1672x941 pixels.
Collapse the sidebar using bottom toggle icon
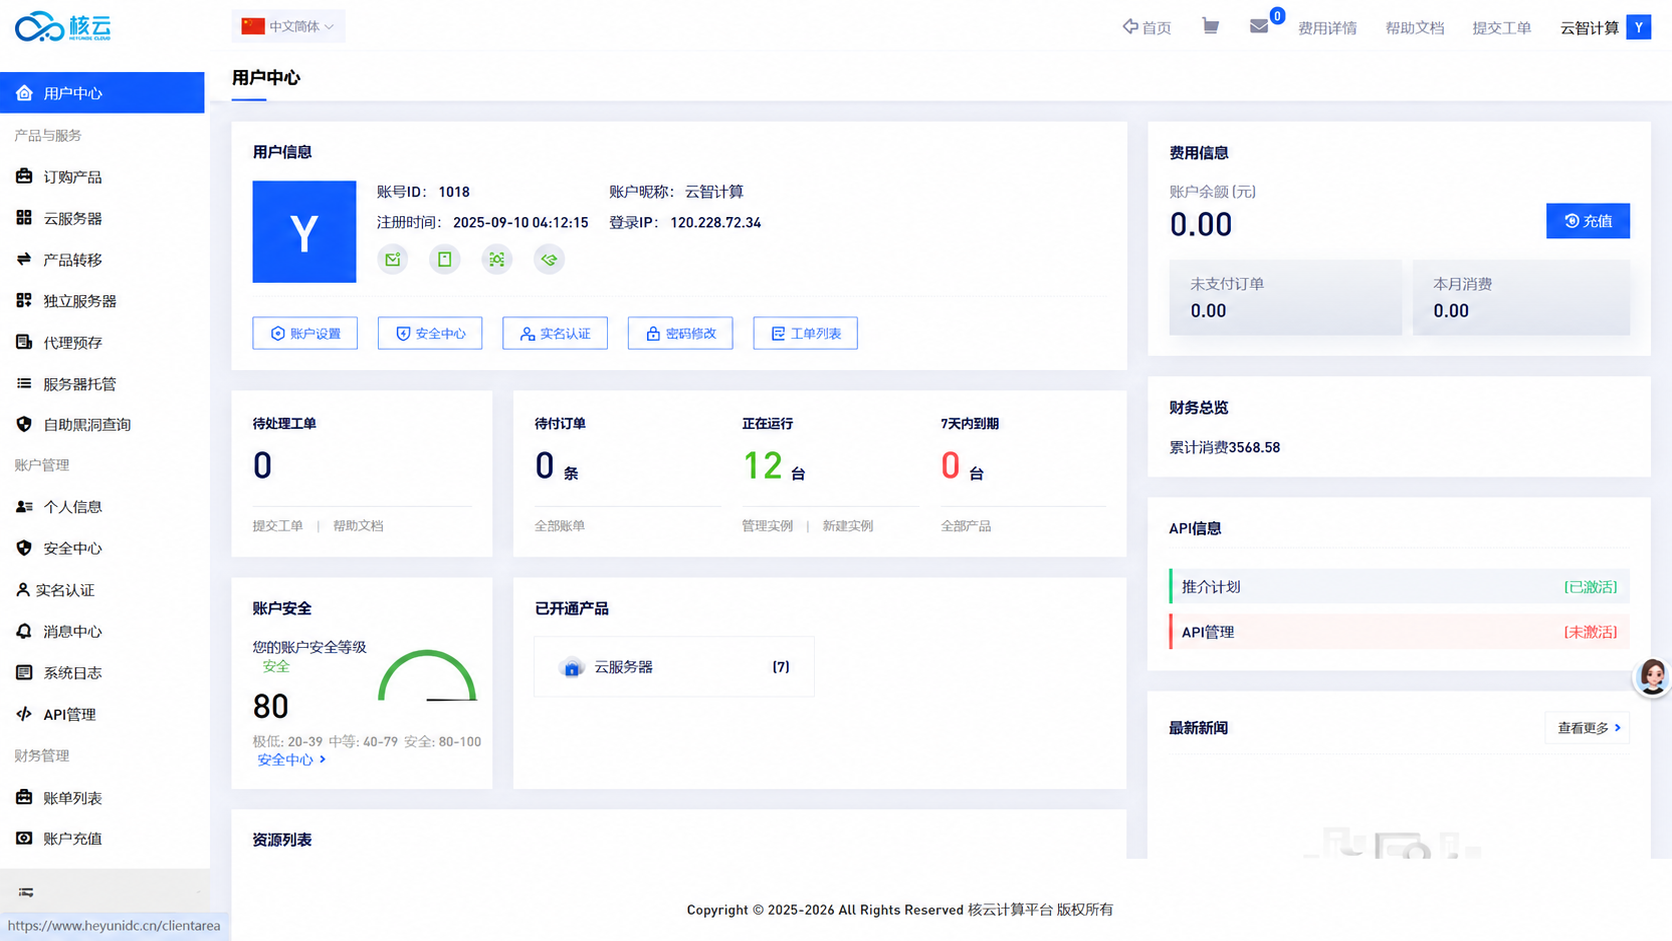[x=26, y=892]
